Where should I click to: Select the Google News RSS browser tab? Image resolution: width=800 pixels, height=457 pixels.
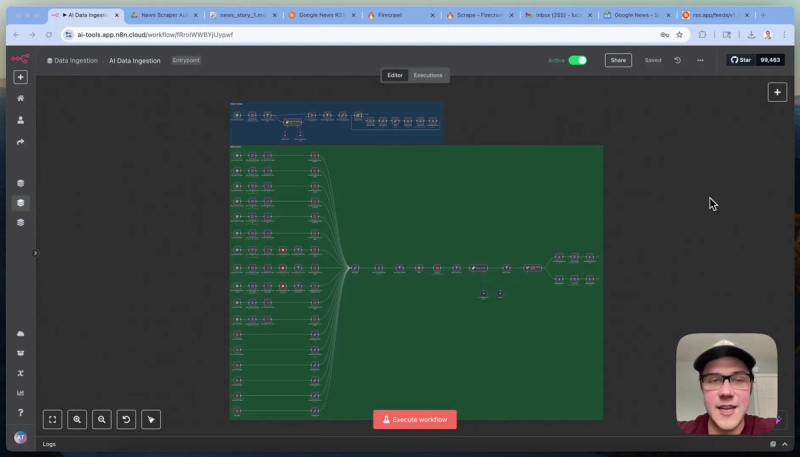[322, 15]
